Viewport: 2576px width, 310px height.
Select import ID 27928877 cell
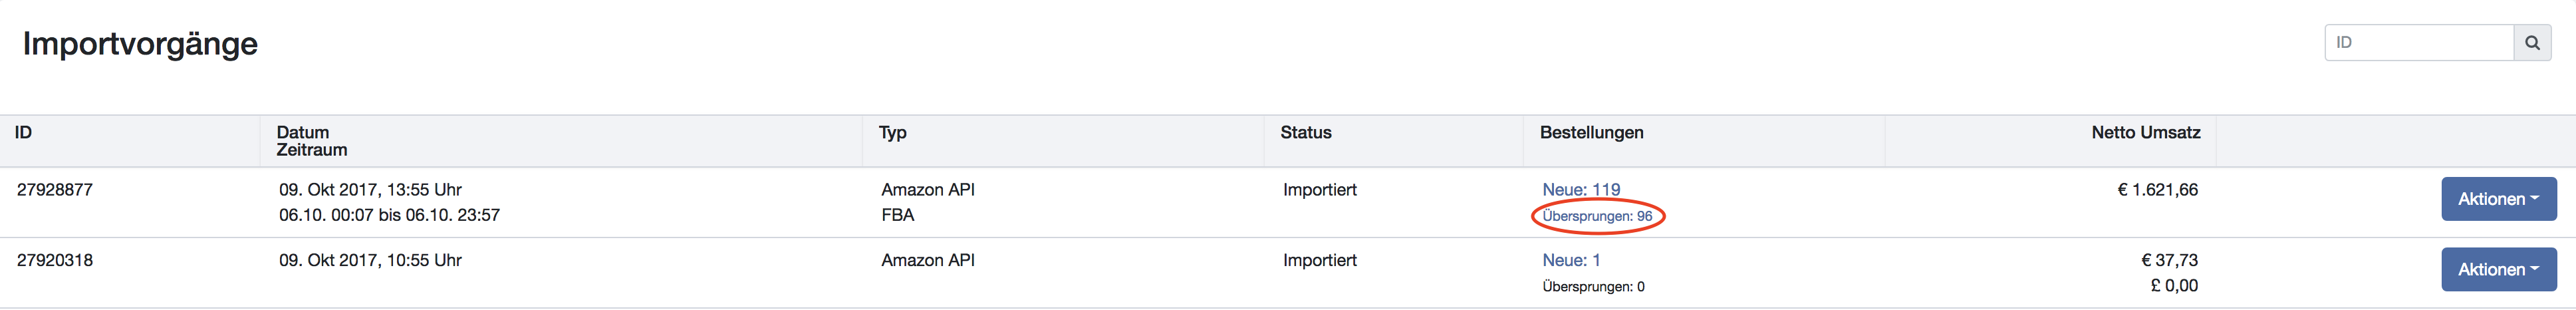[55, 190]
